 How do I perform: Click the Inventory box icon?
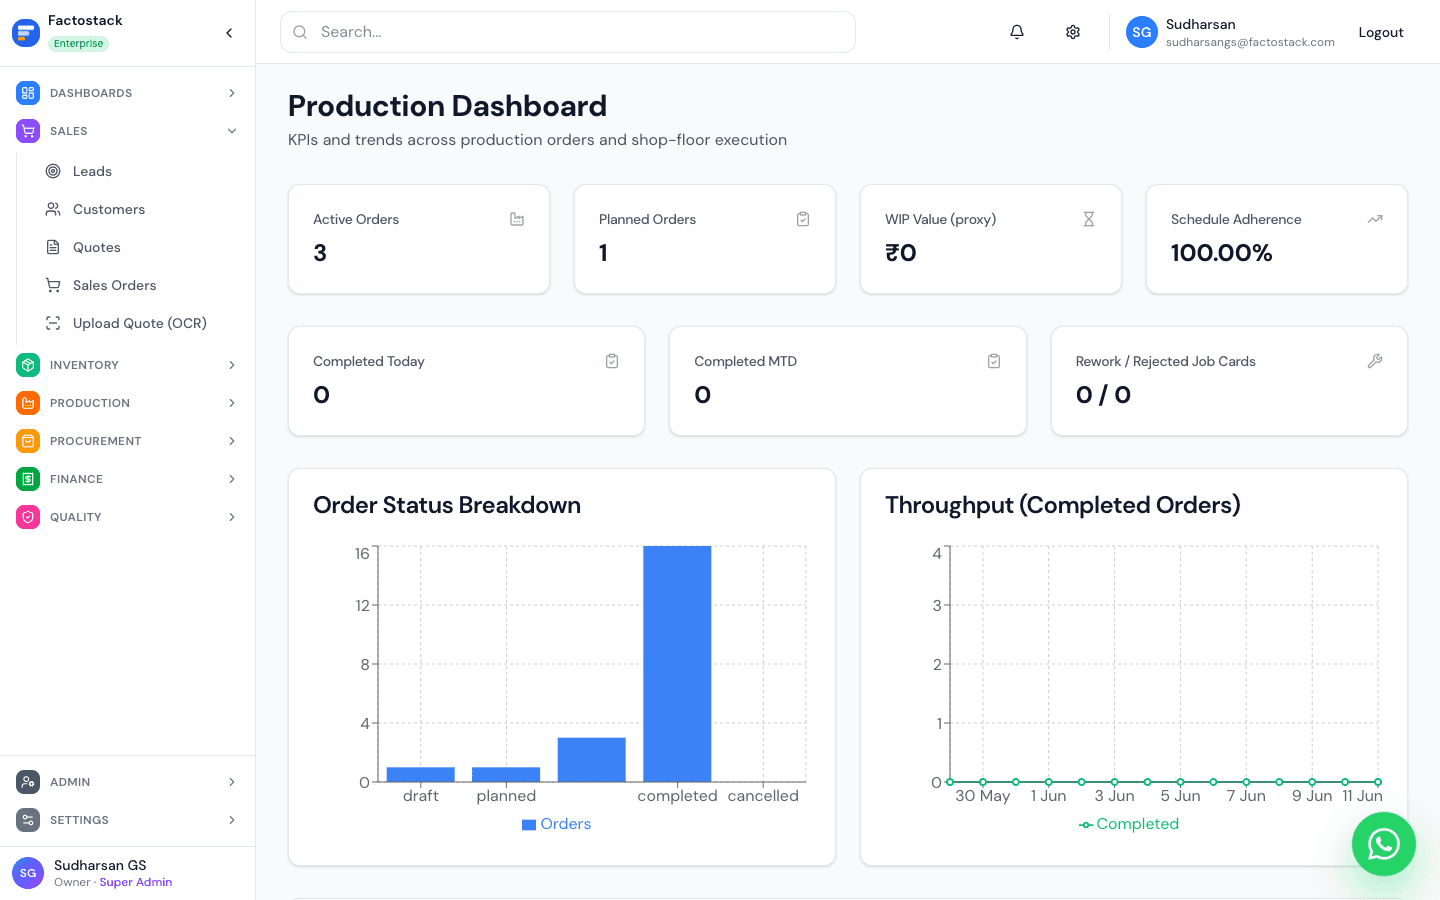[28, 365]
